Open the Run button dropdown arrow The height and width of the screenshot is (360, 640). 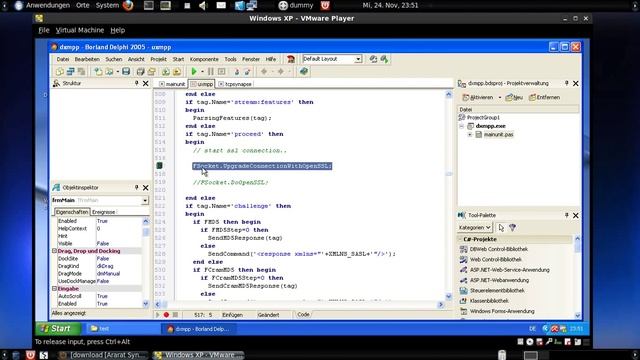tap(202, 71)
